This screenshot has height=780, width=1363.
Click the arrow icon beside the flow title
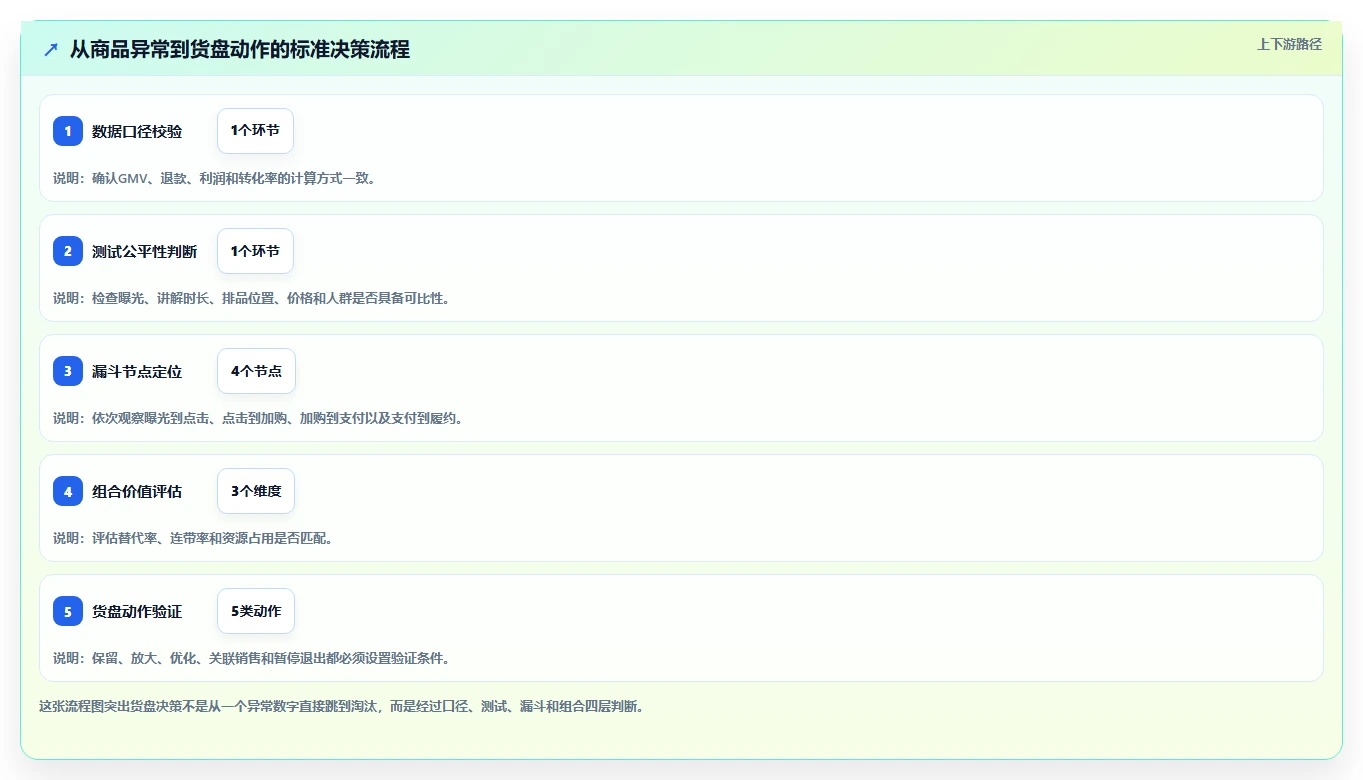(x=51, y=49)
